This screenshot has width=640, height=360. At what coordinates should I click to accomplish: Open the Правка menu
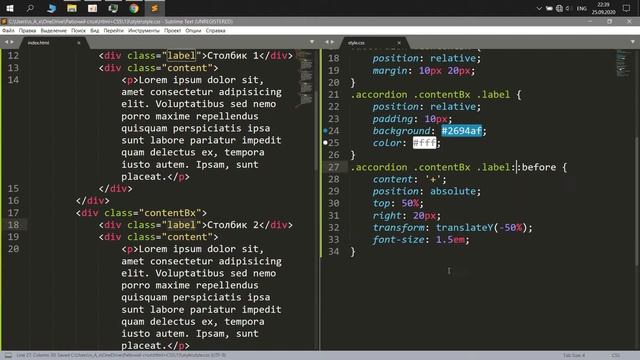click(27, 31)
